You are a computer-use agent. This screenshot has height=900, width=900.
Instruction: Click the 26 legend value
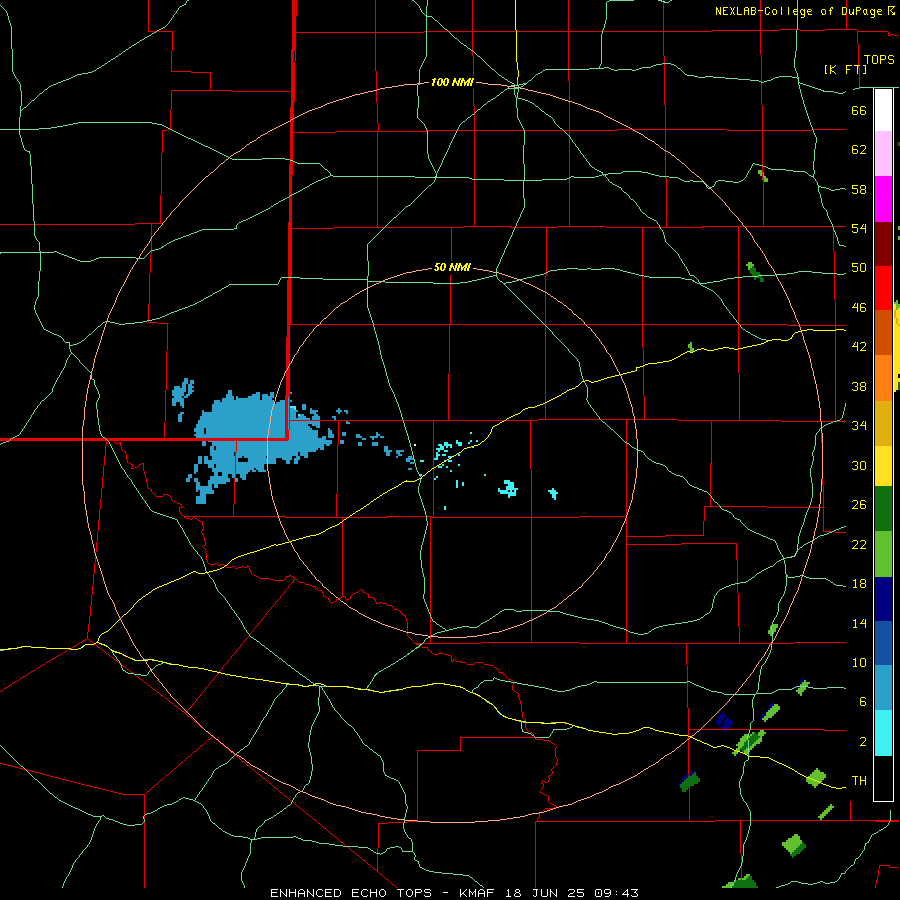859,505
